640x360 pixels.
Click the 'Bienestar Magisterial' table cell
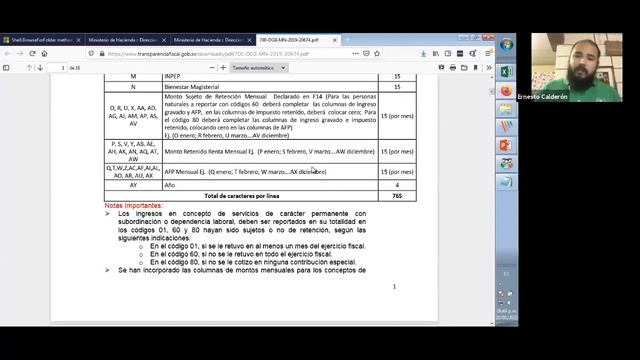coord(270,87)
